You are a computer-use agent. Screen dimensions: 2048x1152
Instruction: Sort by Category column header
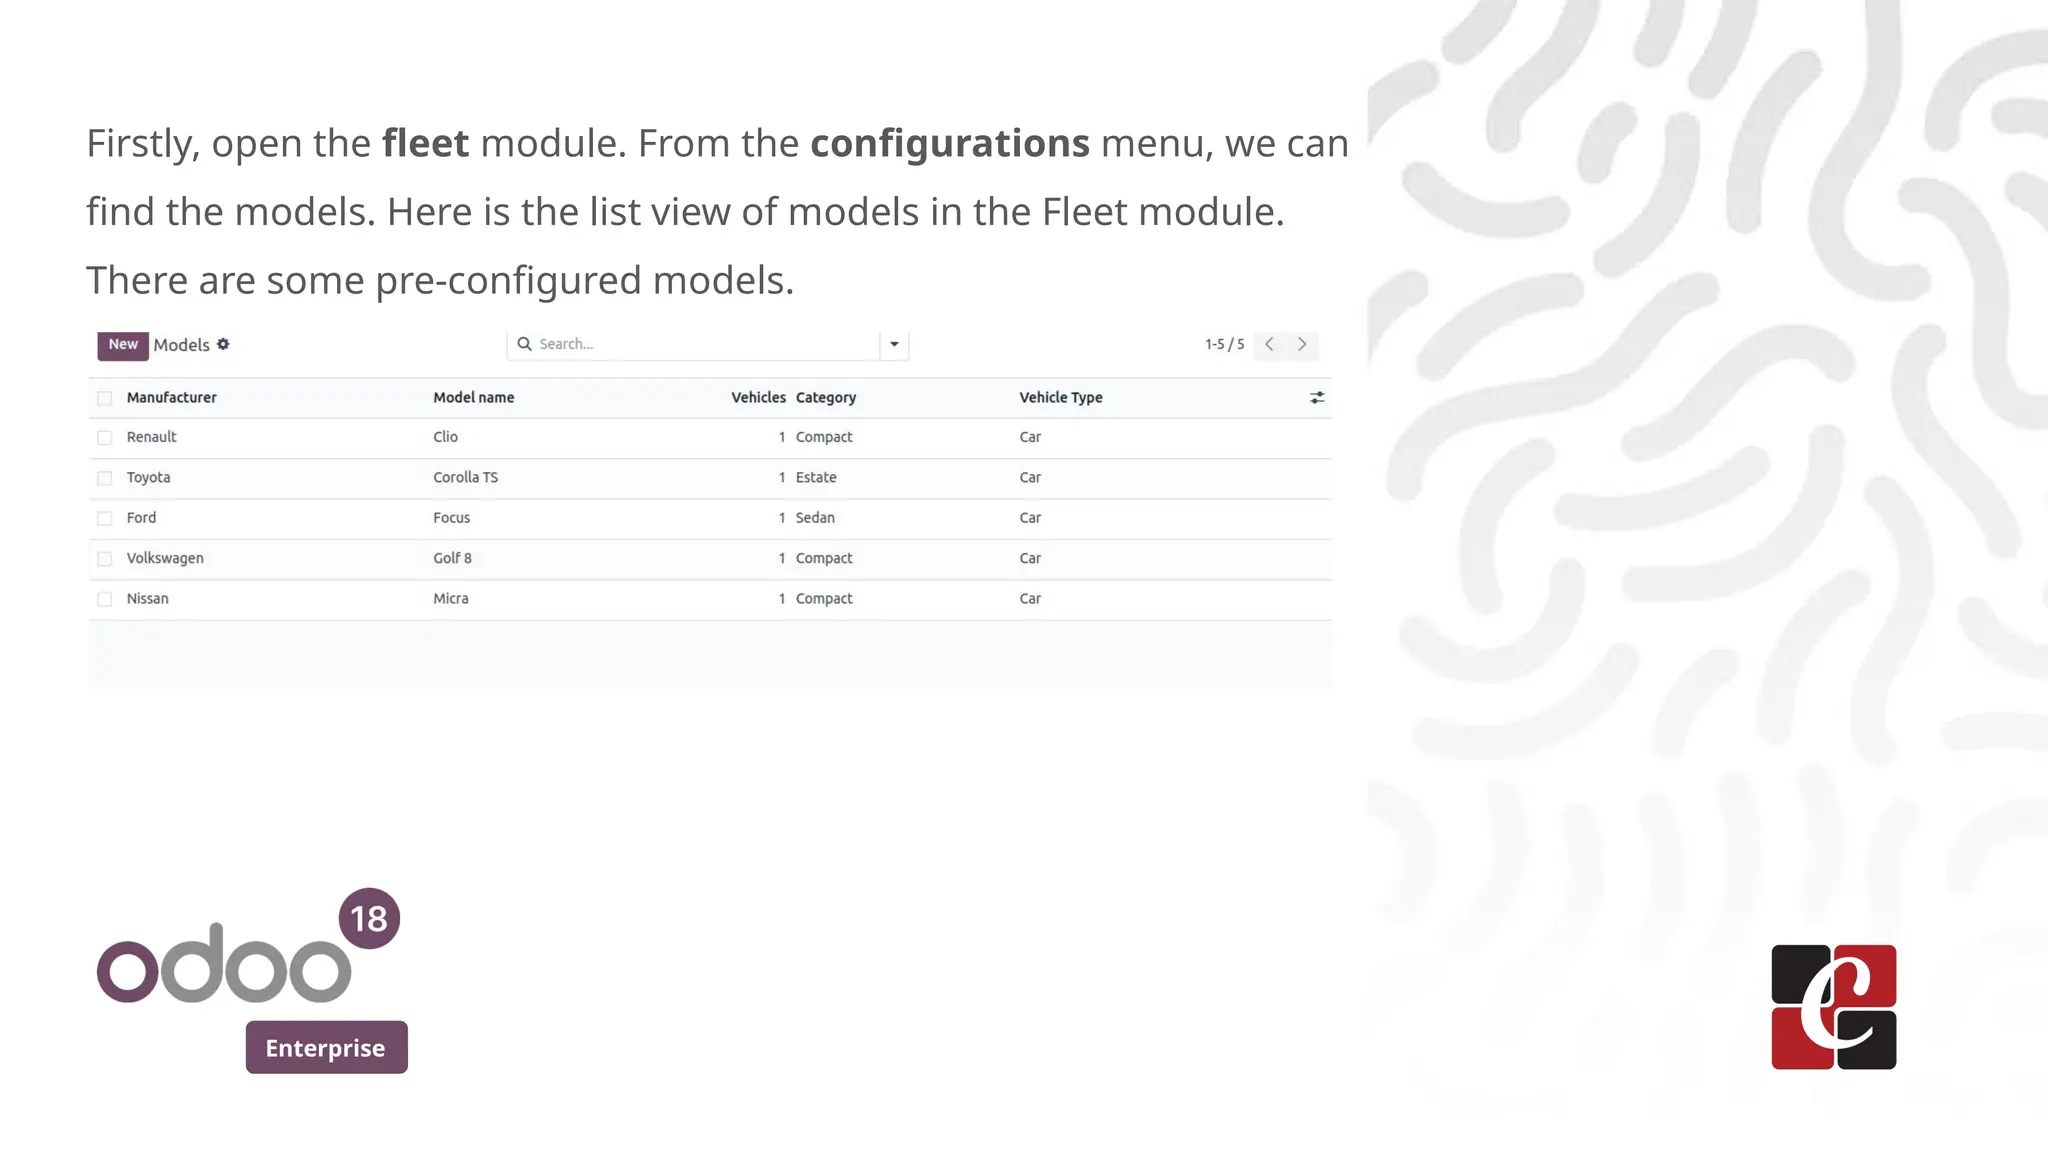[826, 398]
